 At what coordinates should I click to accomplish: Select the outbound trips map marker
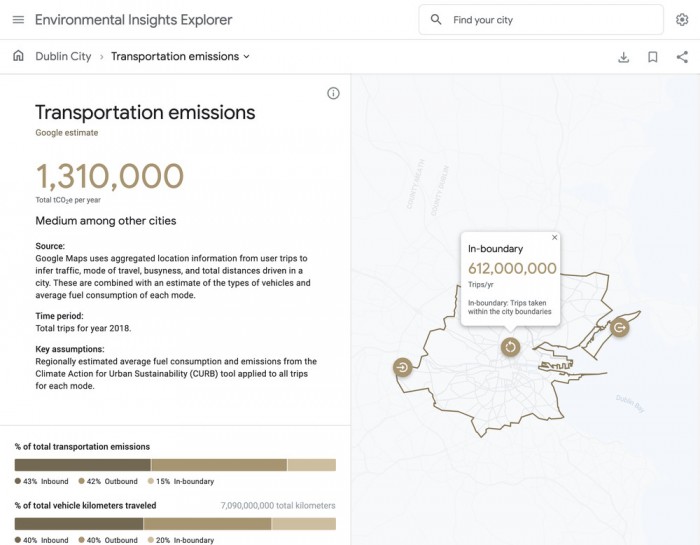pos(619,327)
